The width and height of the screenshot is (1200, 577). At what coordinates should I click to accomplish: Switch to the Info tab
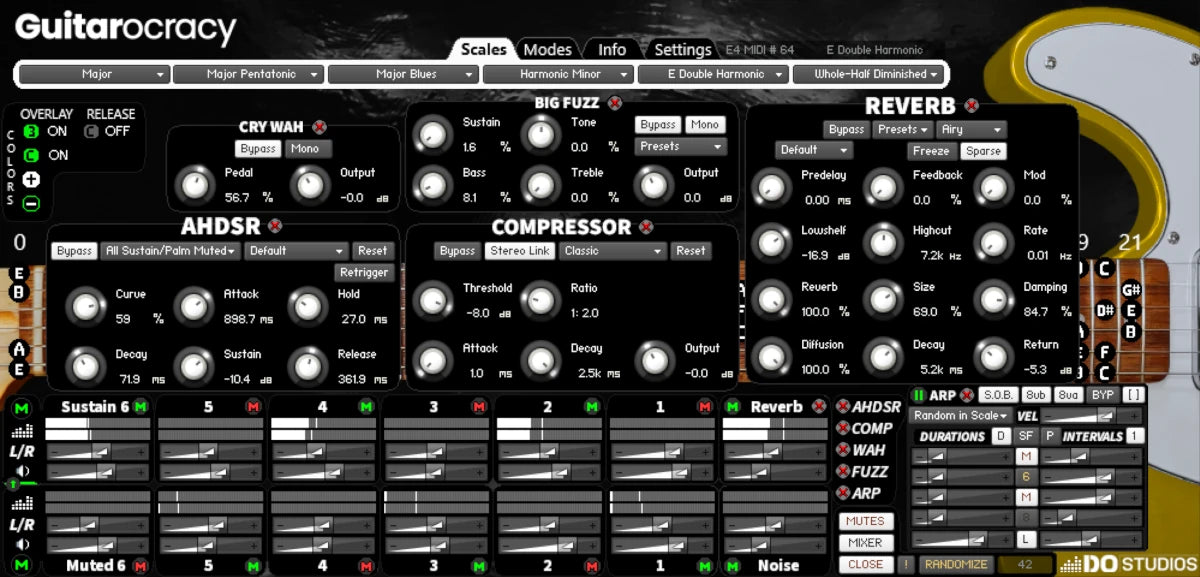point(612,49)
